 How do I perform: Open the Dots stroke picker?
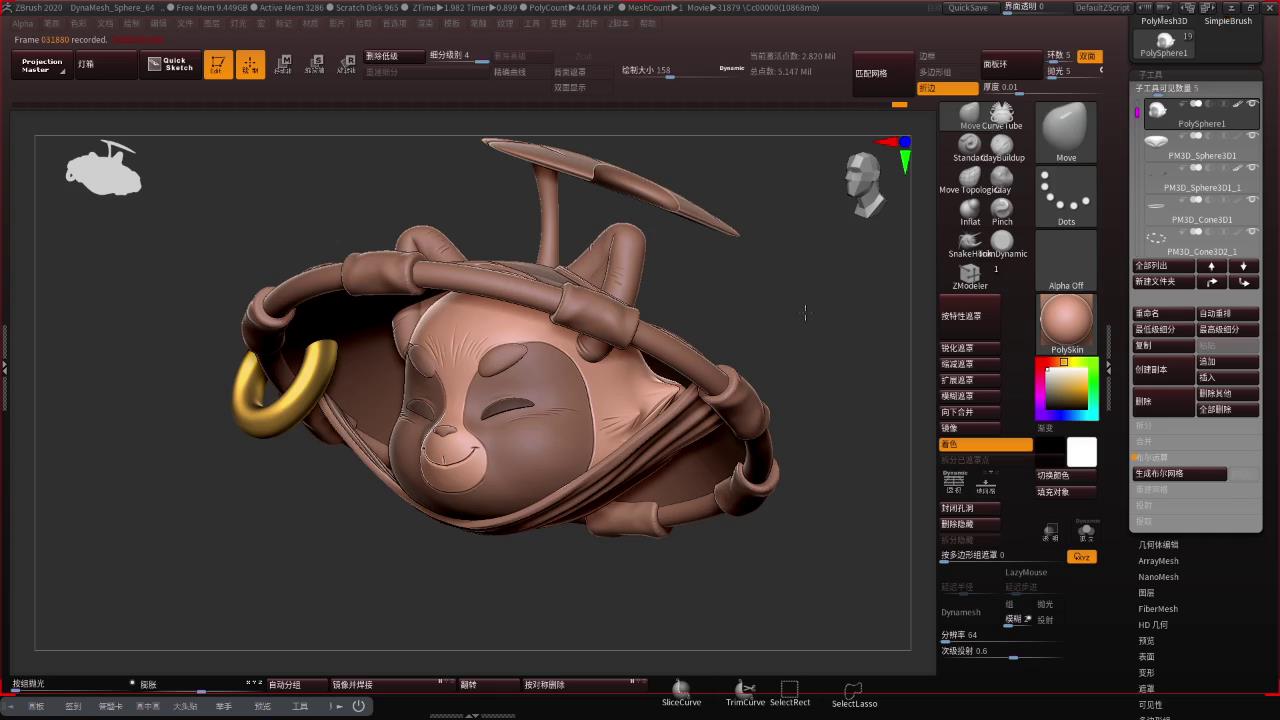[x=1066, y=196]
